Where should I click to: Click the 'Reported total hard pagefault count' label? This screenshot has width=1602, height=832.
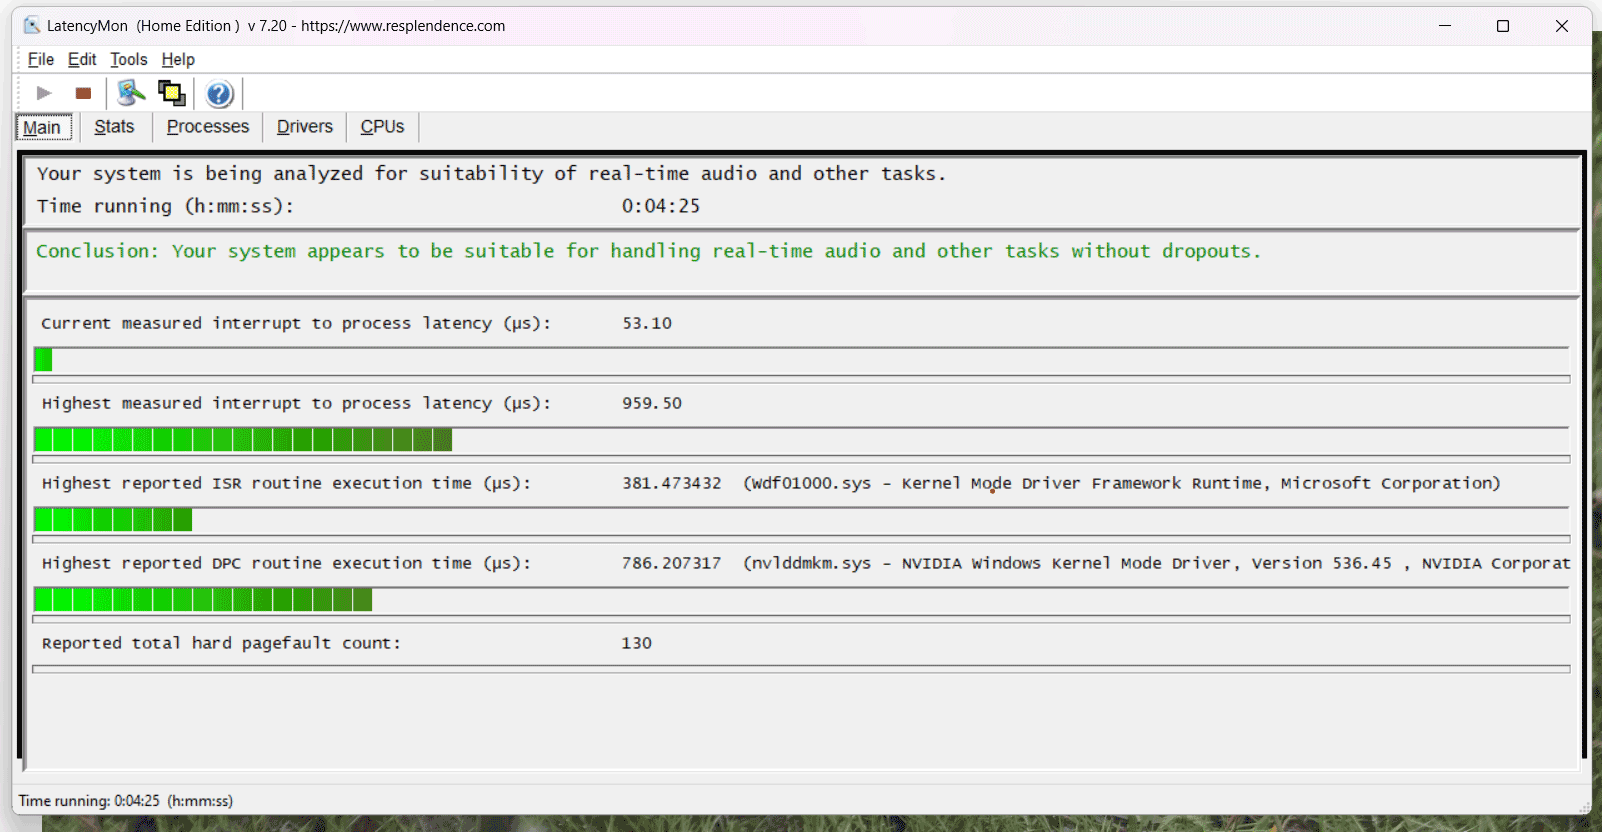[221, 643]
